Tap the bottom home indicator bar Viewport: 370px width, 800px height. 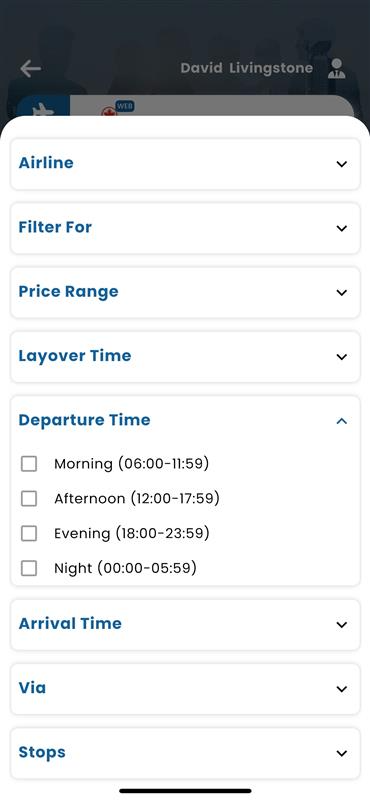pos(185,791)
